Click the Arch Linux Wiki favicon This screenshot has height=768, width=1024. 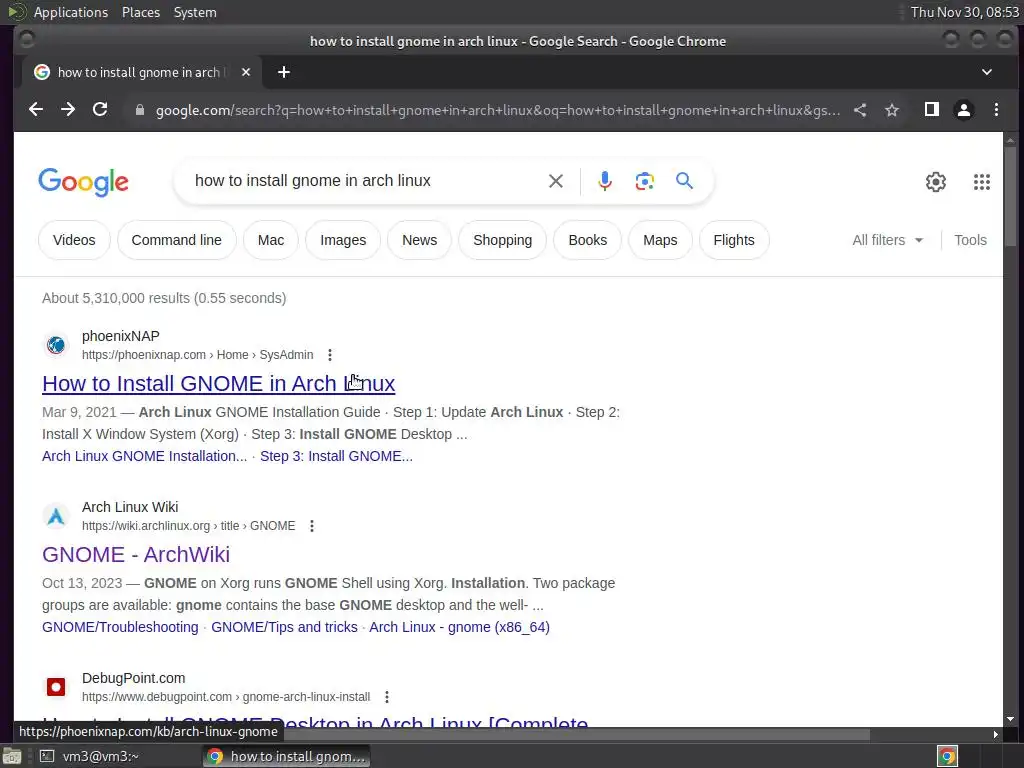point(56,516)
